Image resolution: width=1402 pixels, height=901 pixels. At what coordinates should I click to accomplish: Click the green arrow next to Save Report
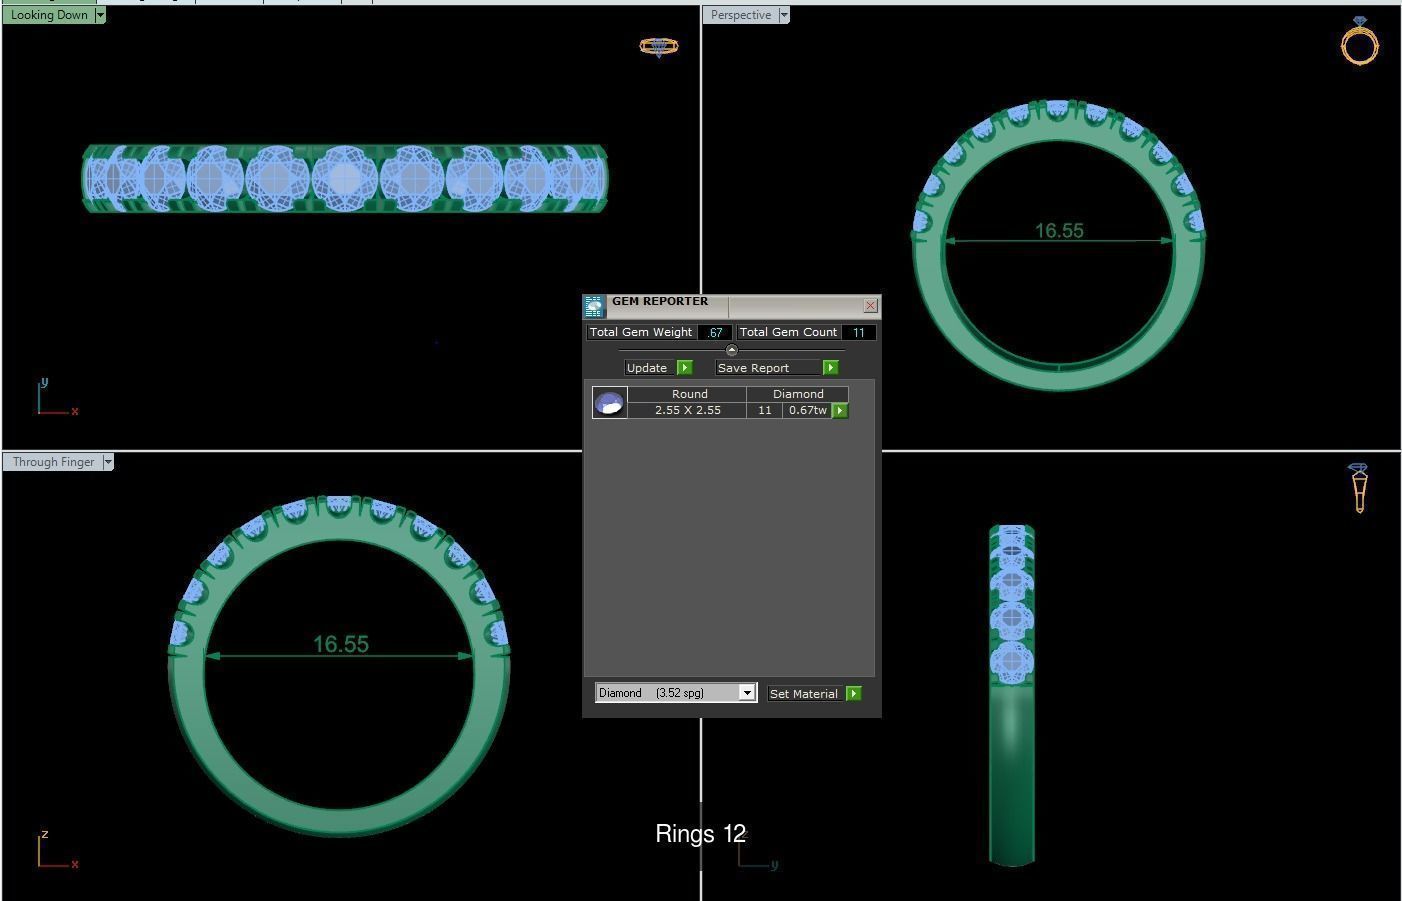pyautogui.click(x=830, y=368)
